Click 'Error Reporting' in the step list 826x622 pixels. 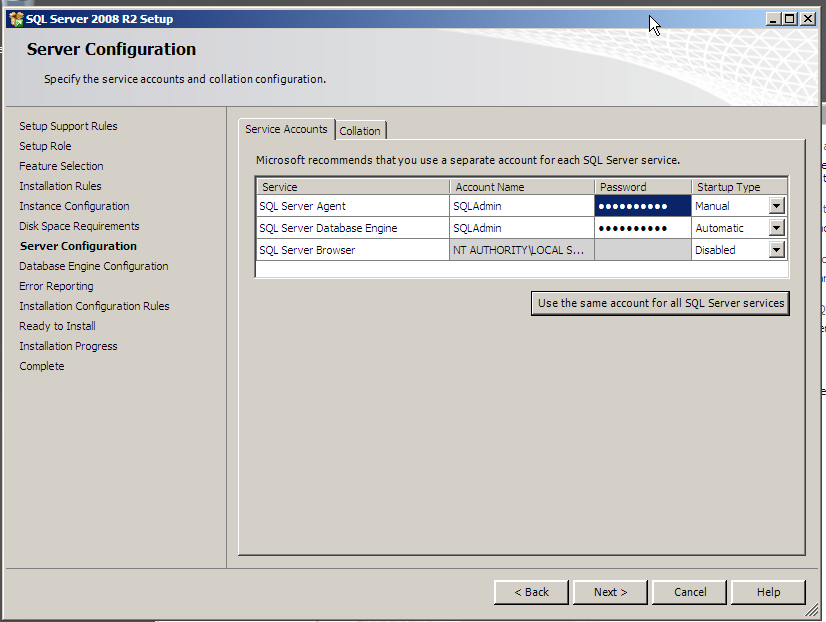click(x=56, y=286)
